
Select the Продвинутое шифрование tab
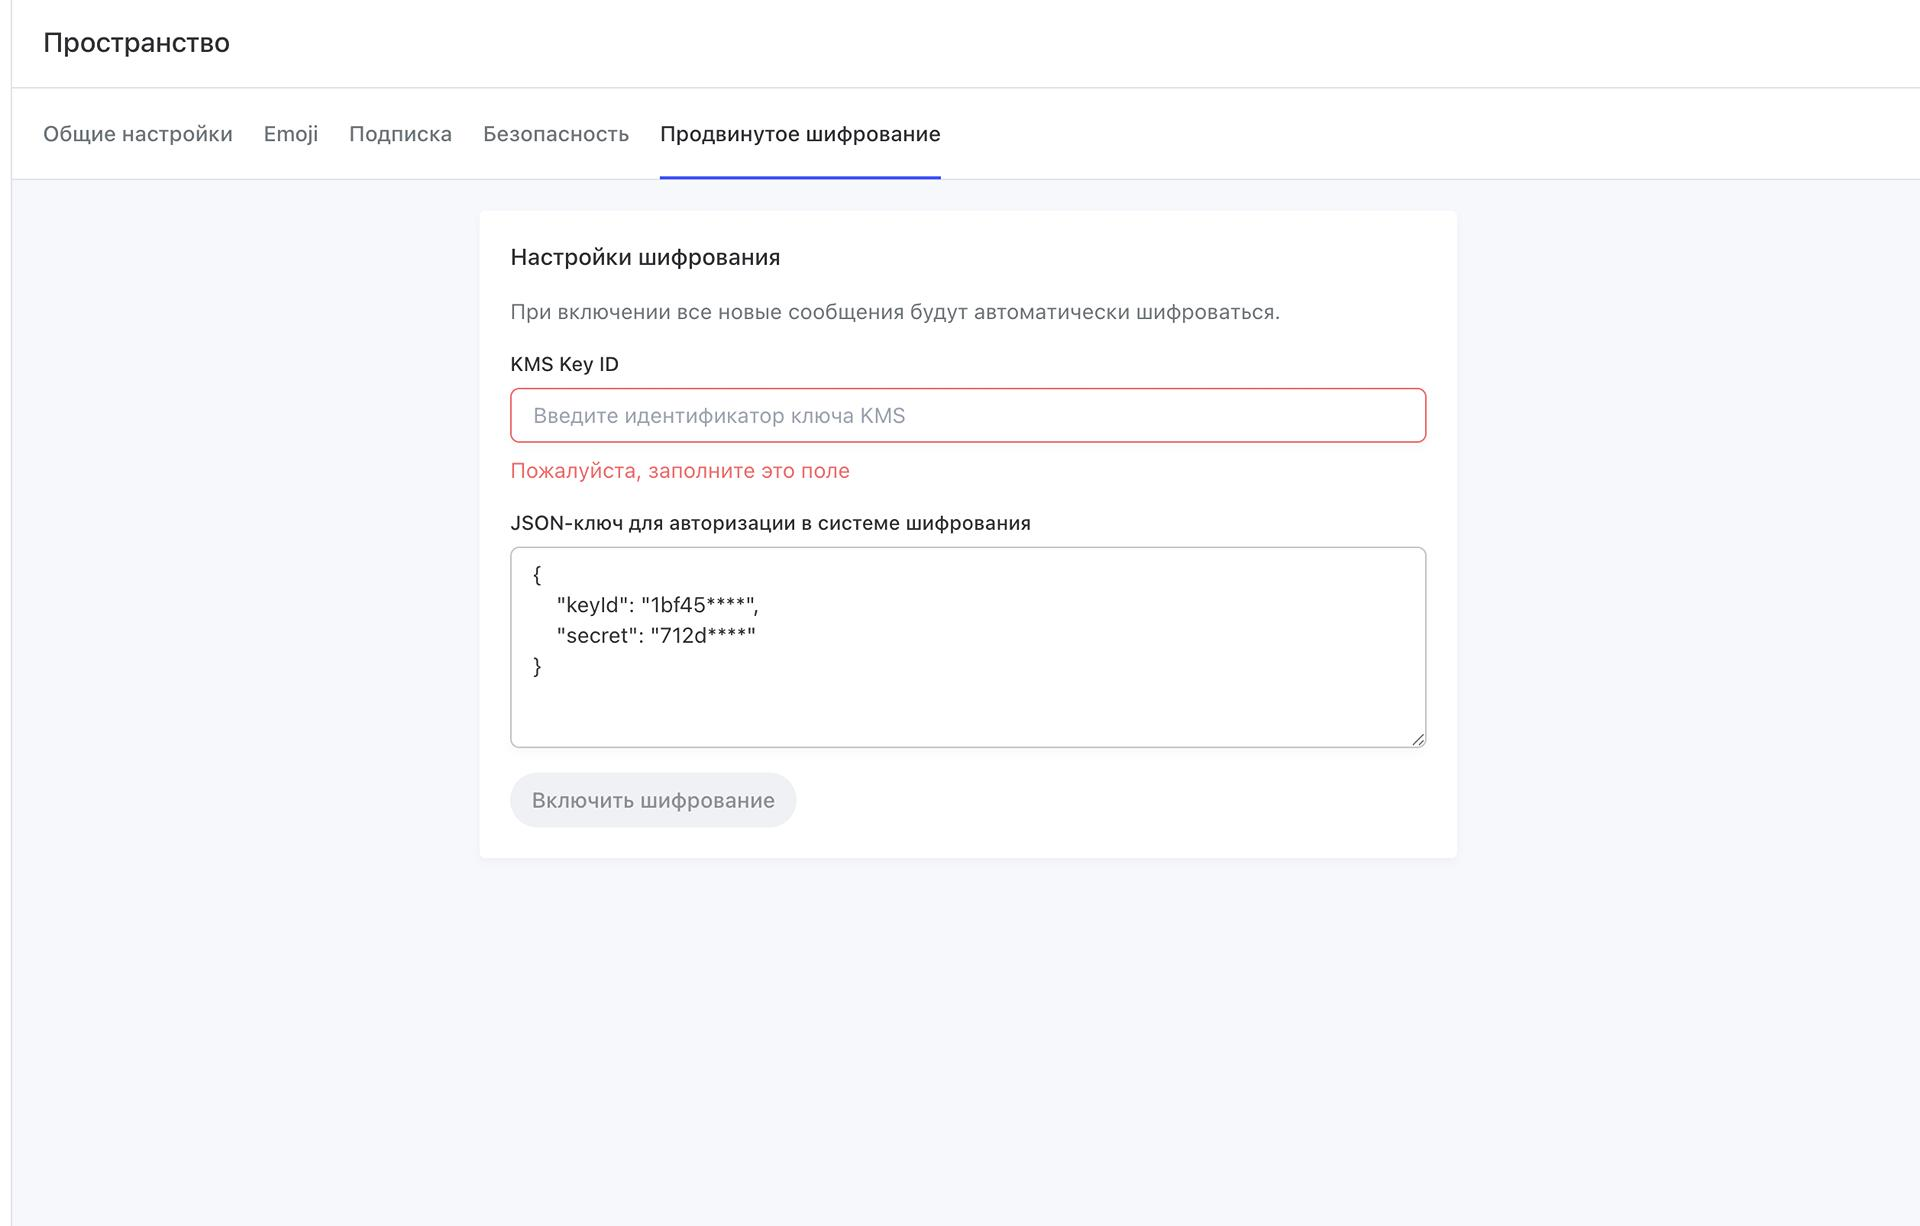(799, 134)
